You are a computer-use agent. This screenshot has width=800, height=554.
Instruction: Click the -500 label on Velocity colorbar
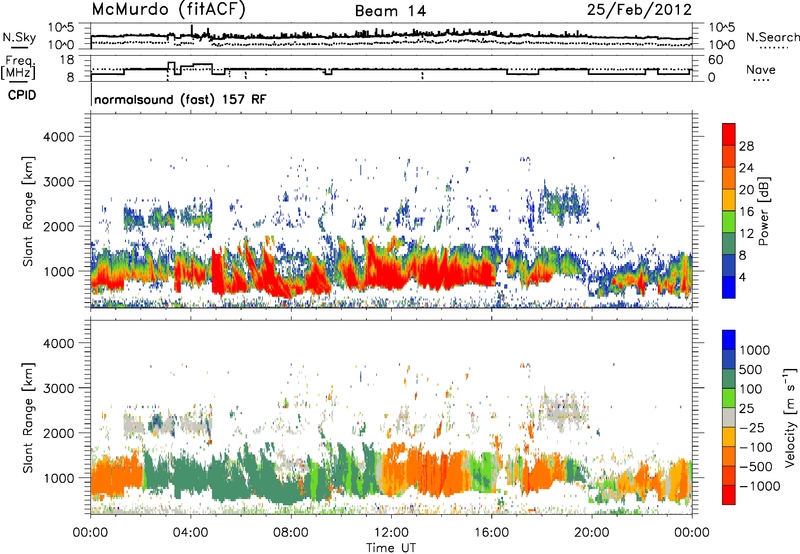[756, 466]
